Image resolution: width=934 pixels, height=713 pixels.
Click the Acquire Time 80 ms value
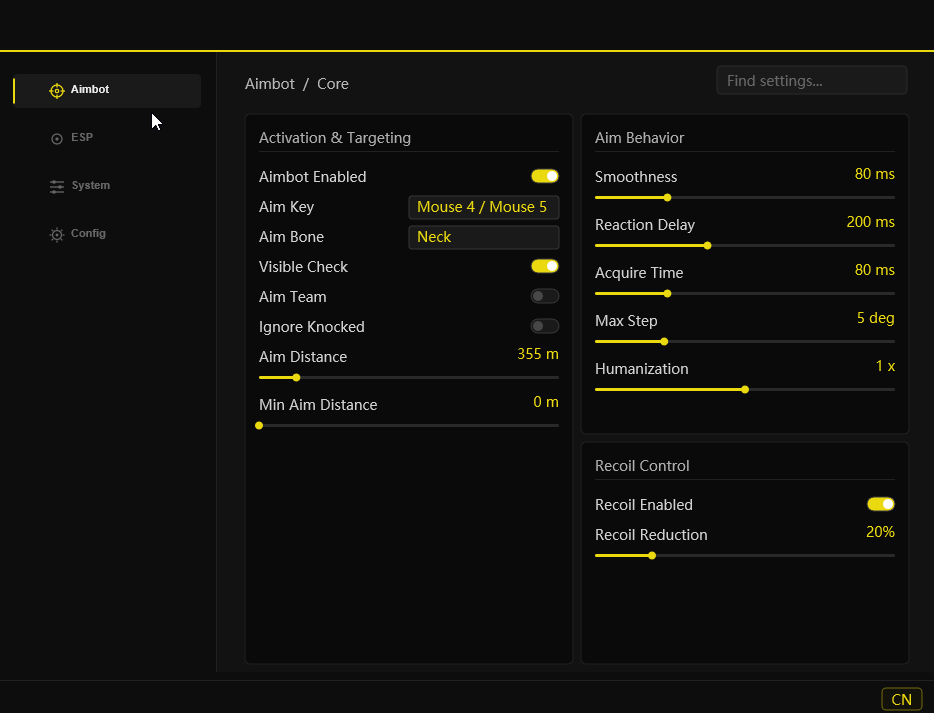click(874, 270)
